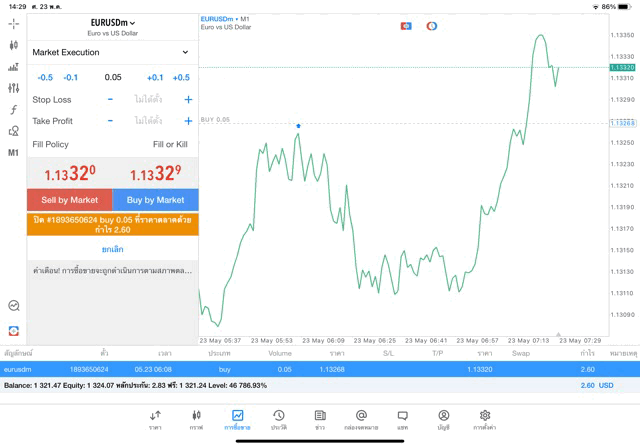Expand the EURUSDm symbol dropdown
Viewport: 640px width, 447px height.
coord(112,22)
